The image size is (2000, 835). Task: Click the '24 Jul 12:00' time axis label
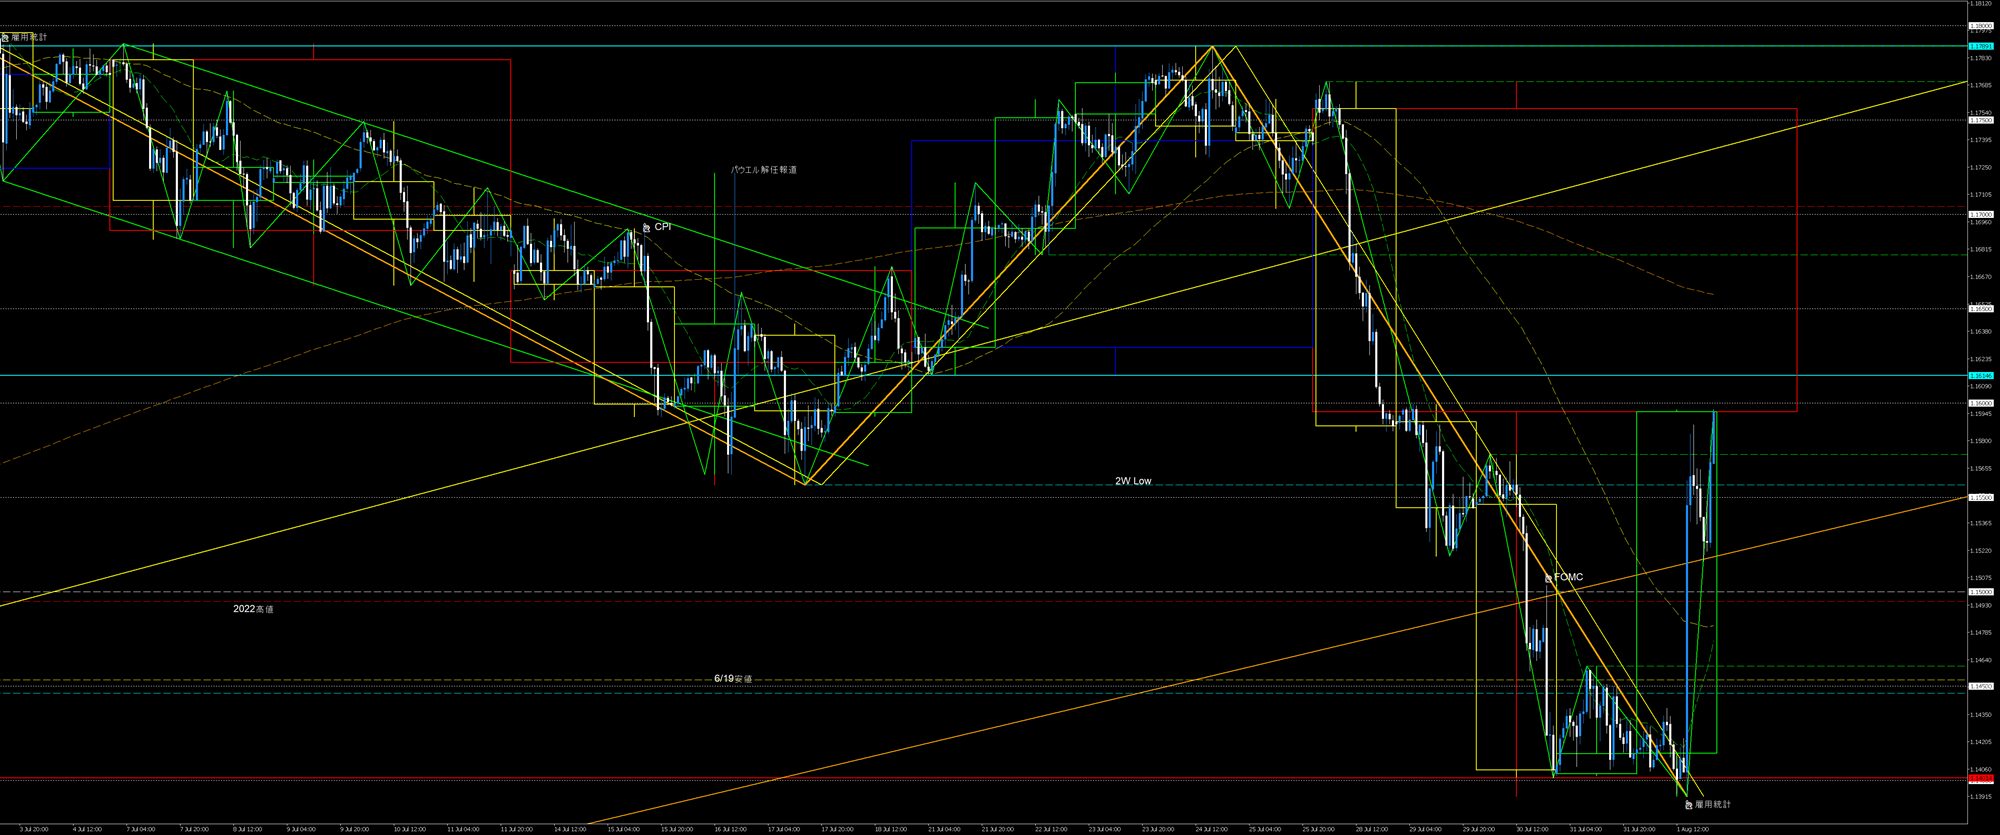click(1211, 829)
